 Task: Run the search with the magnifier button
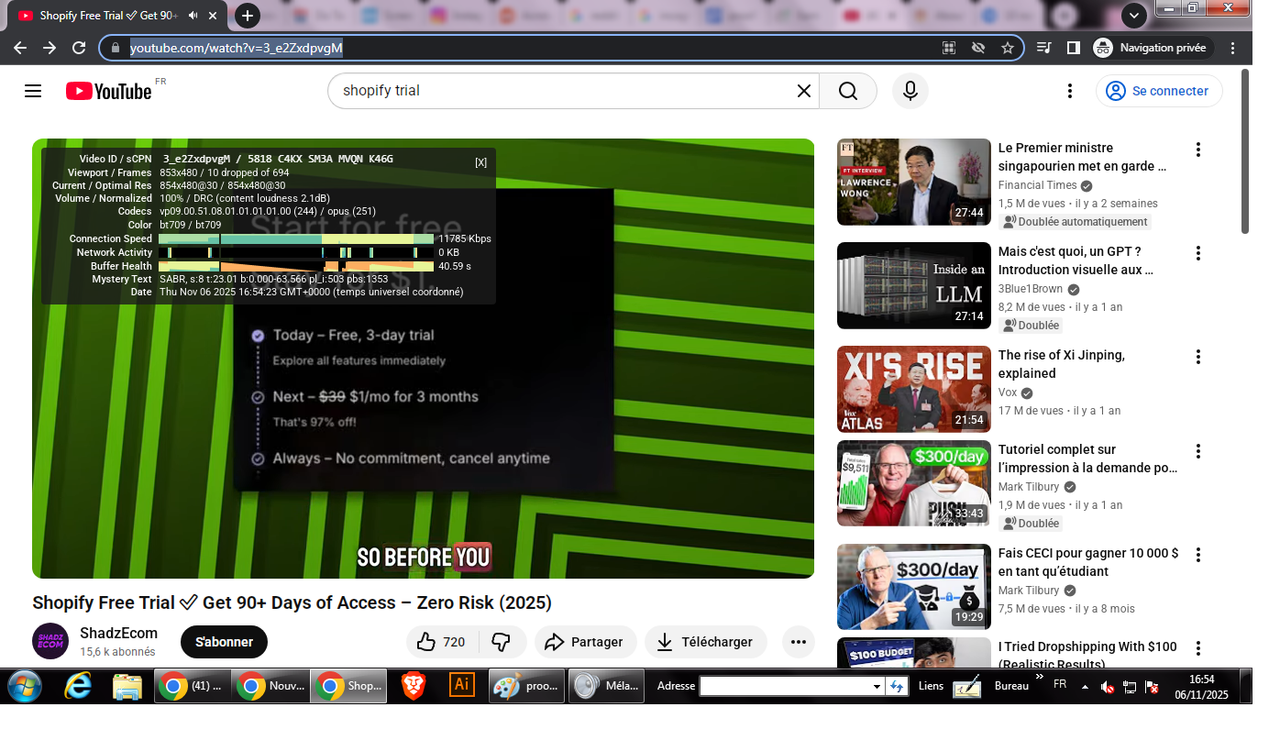tap(848, 91)
